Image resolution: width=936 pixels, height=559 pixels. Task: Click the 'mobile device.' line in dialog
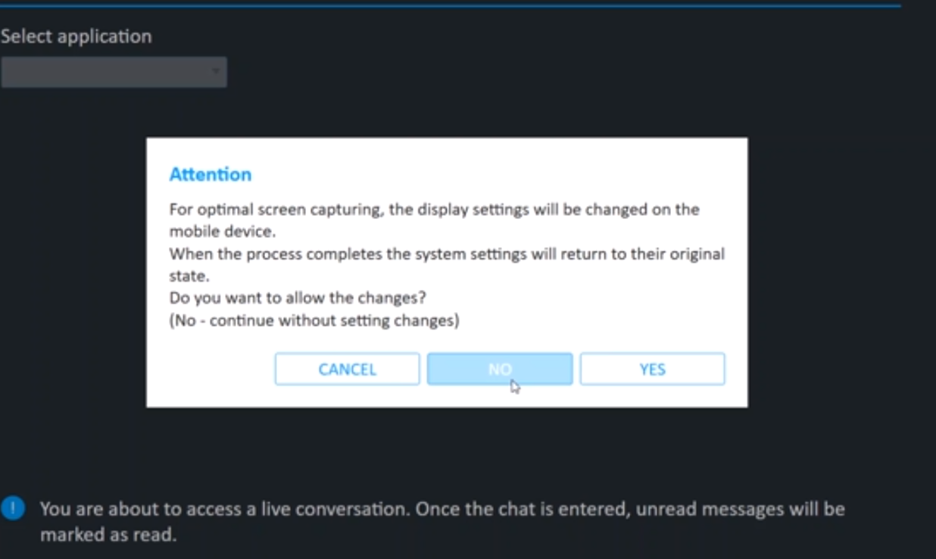tap(222, 231)
